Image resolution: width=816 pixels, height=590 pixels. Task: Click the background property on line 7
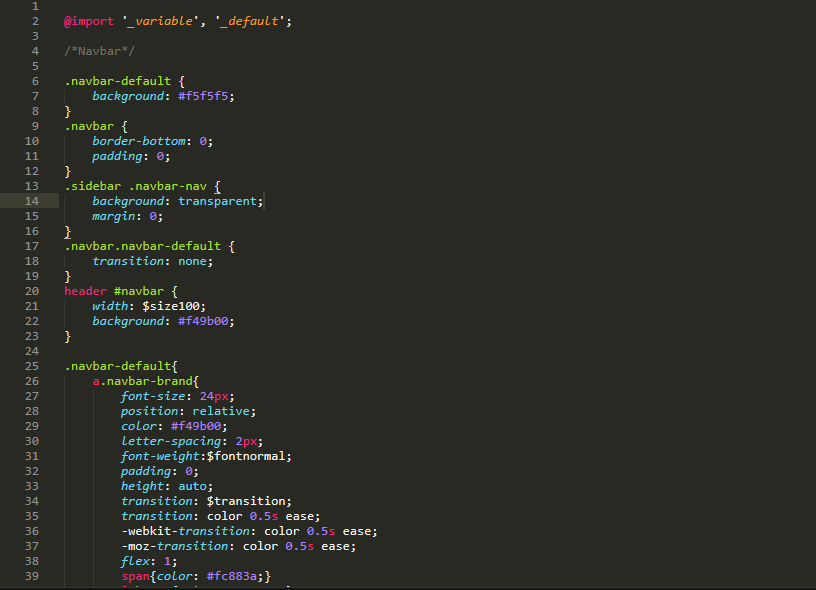point(128,96)
